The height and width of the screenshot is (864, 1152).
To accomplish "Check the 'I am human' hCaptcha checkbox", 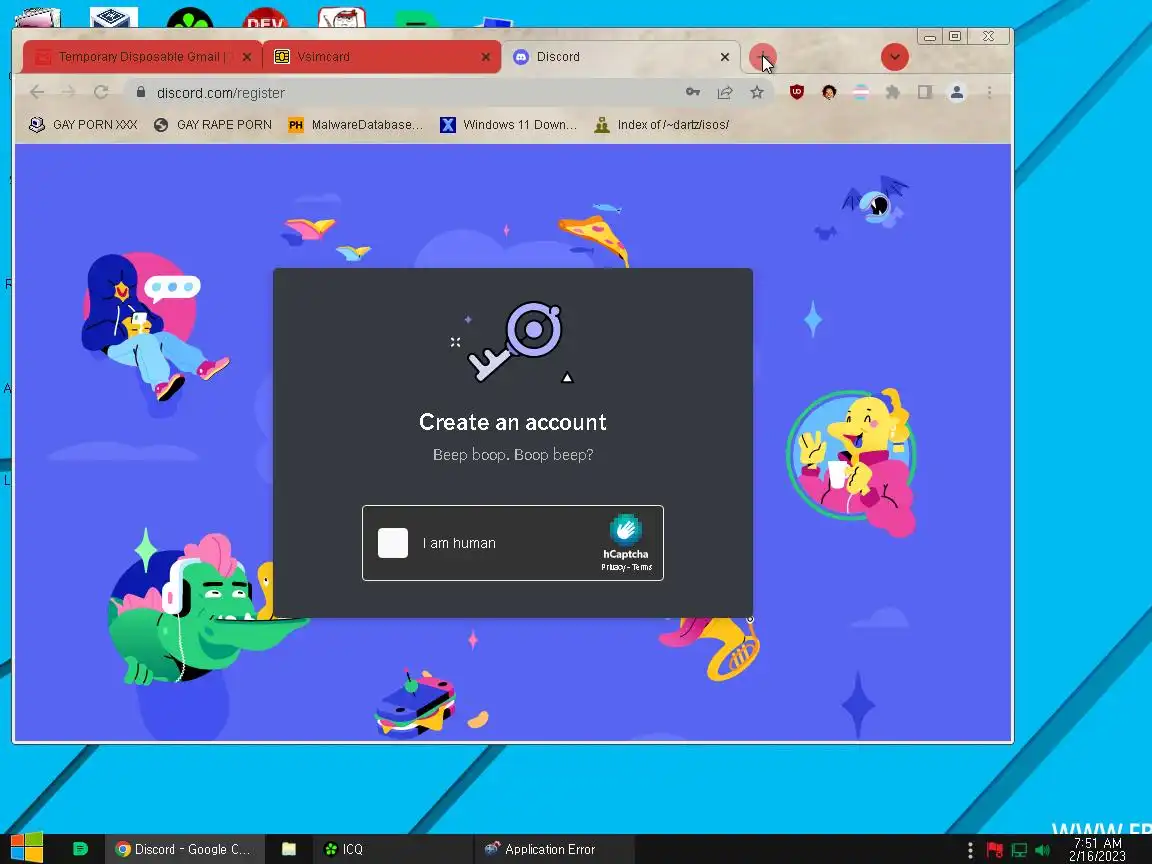I will [x=392, y=543].
